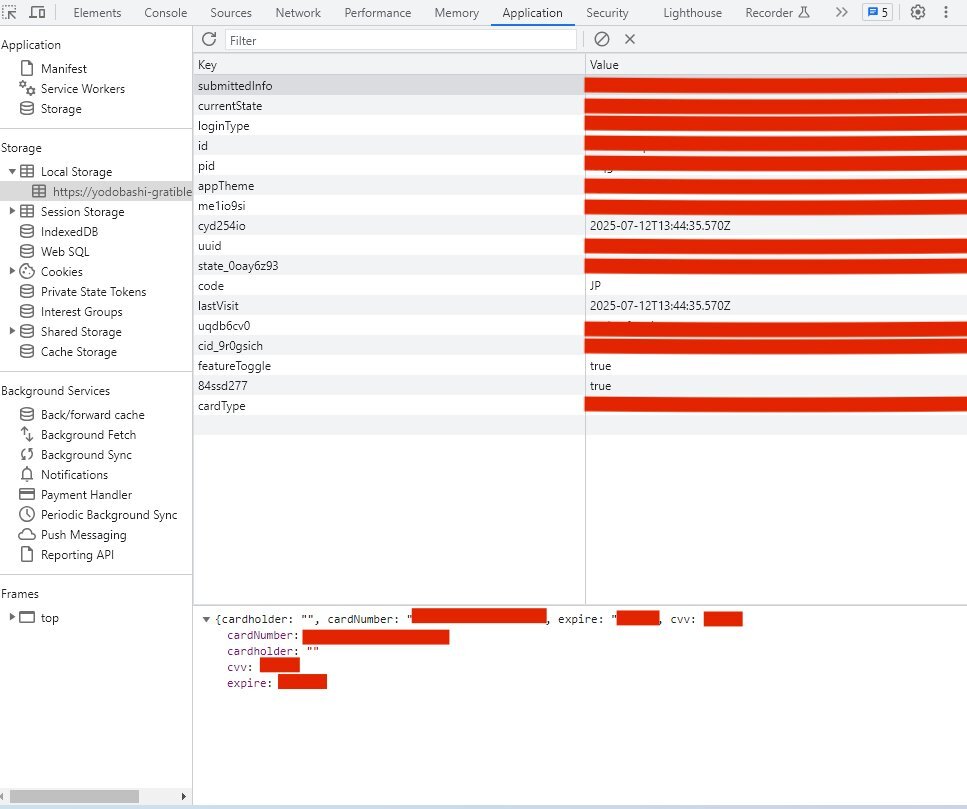The width and height of the screenshot is (967, 809).
Task: Open the Elements tab
Action: 97,12
